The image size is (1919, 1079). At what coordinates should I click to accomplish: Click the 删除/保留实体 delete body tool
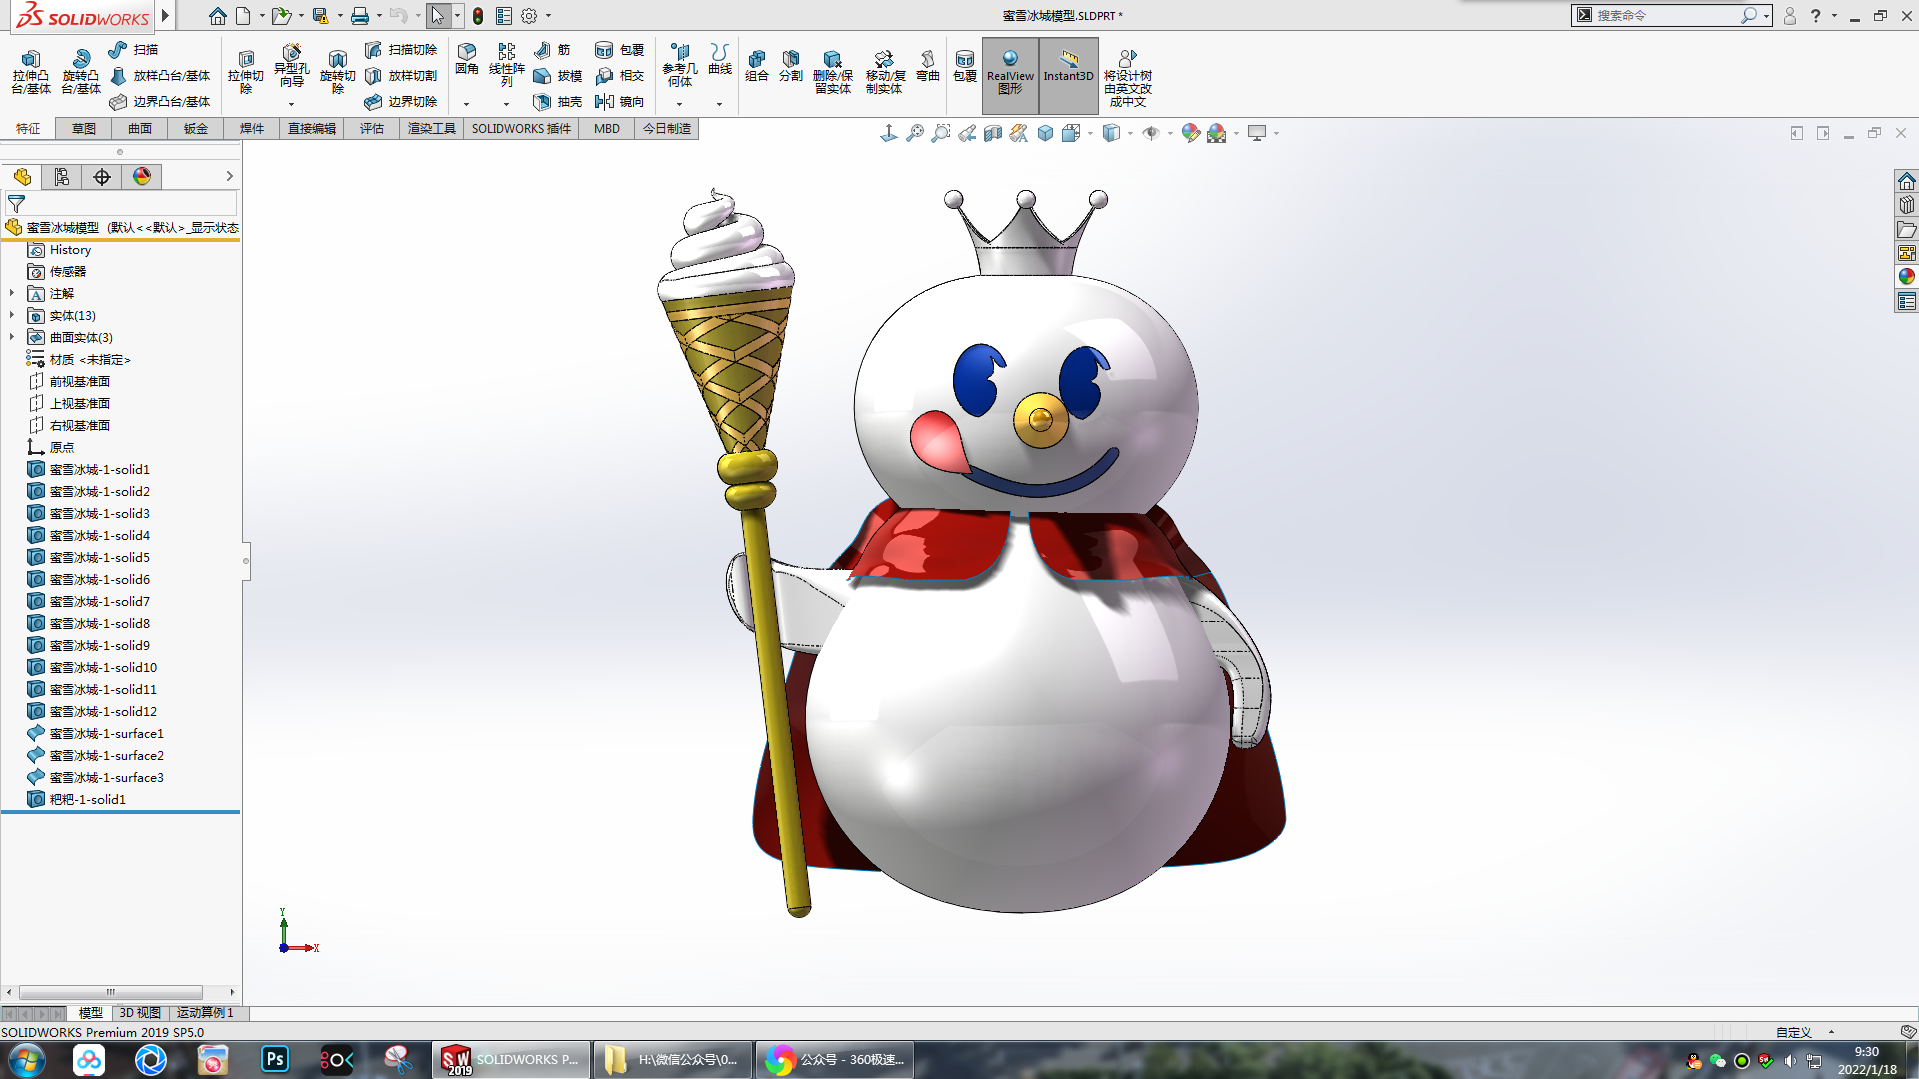(x=832, y=72)
